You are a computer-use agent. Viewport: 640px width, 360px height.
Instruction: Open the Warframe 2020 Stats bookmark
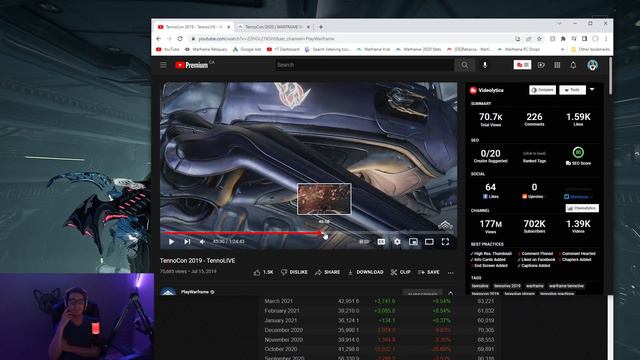tap(418, 49)
